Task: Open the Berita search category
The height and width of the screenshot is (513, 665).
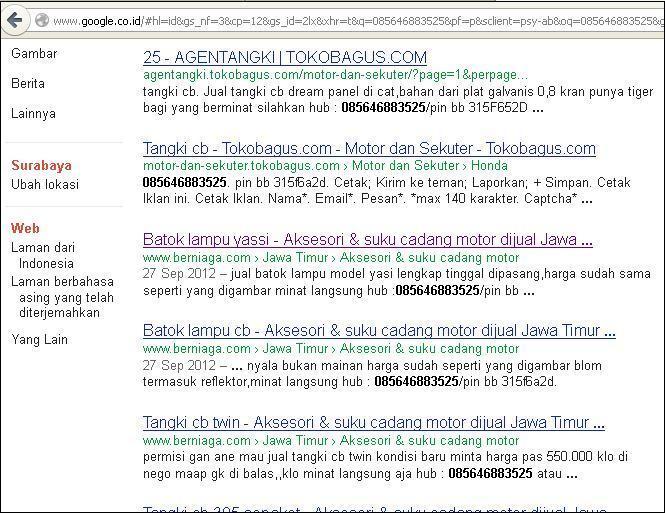Action: 28,83
